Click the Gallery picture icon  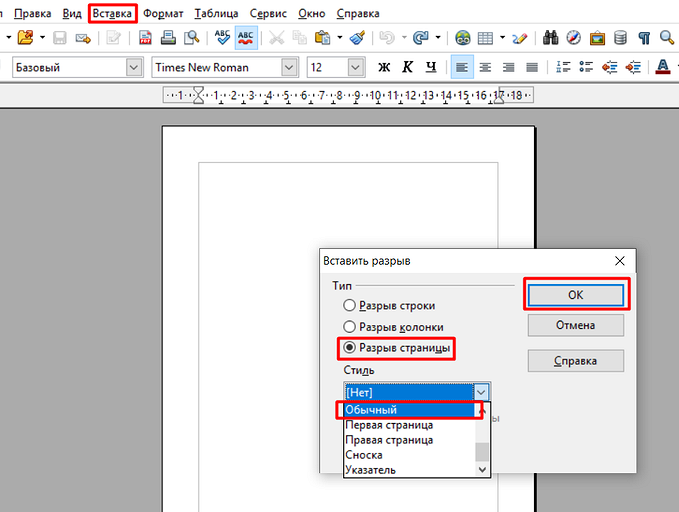click(597, 38)
